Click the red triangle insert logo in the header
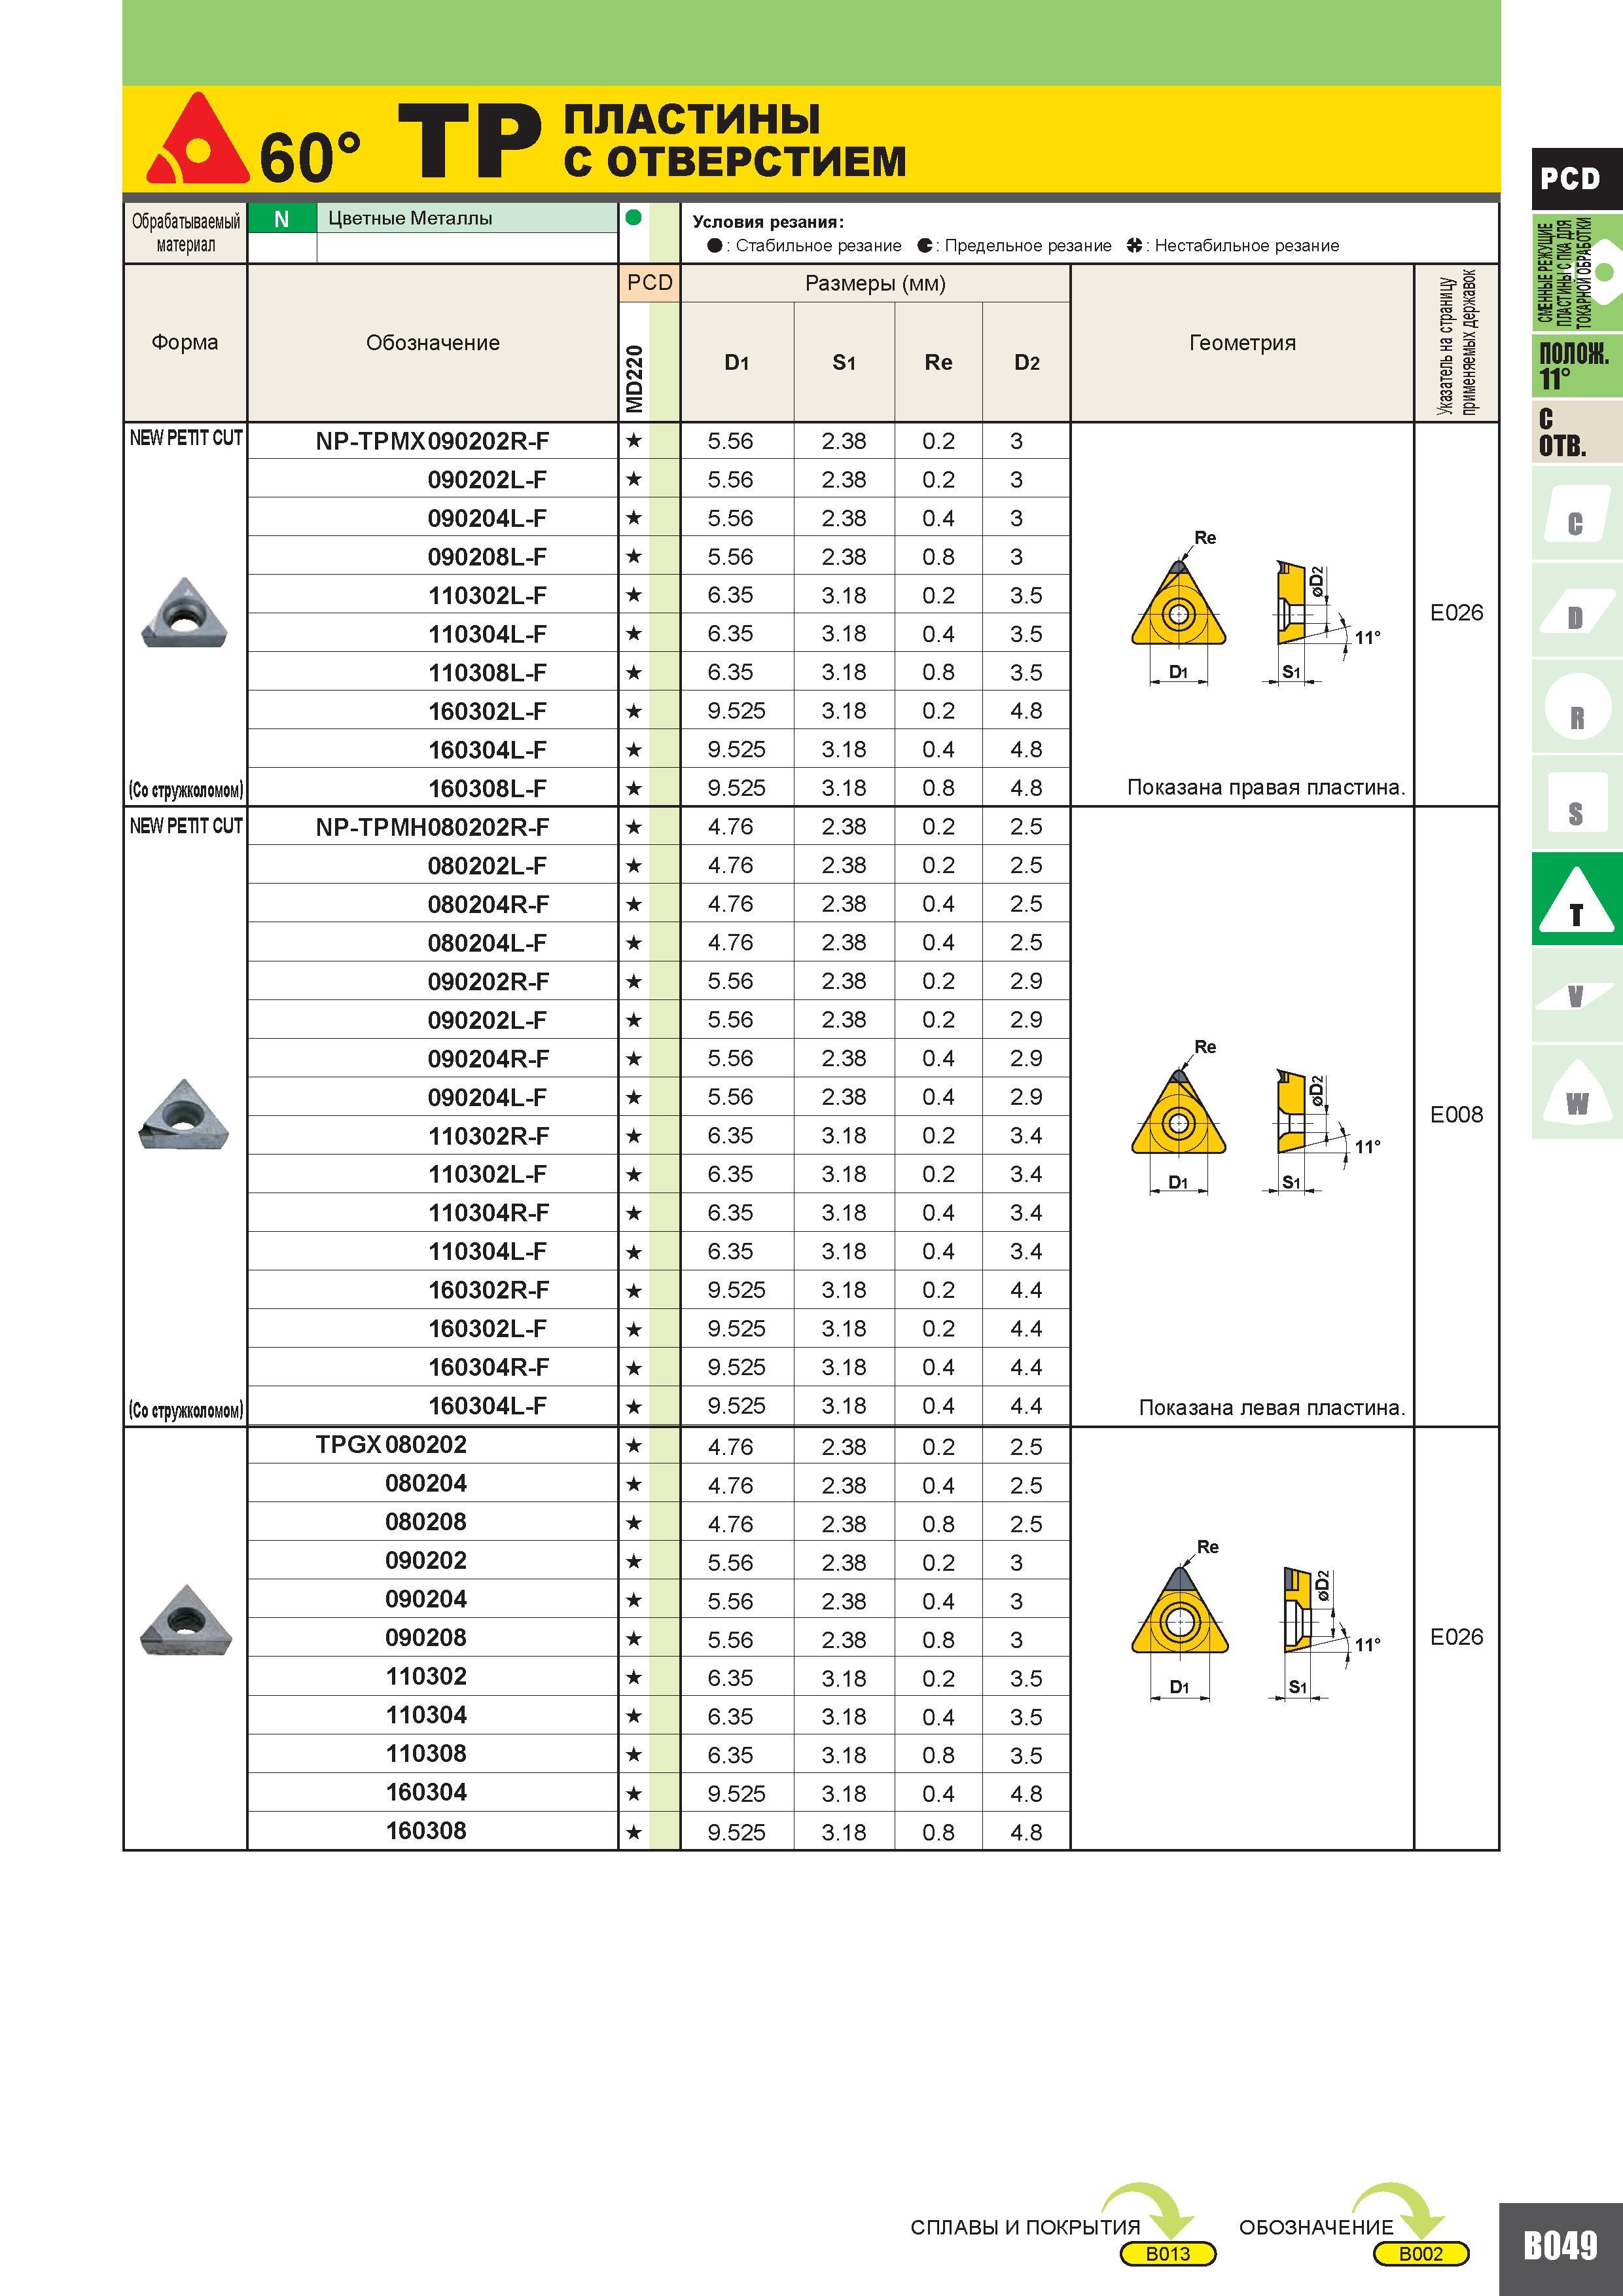Image resolution: width=1623 pixels, height=2296 pixels. coord(198,139)
